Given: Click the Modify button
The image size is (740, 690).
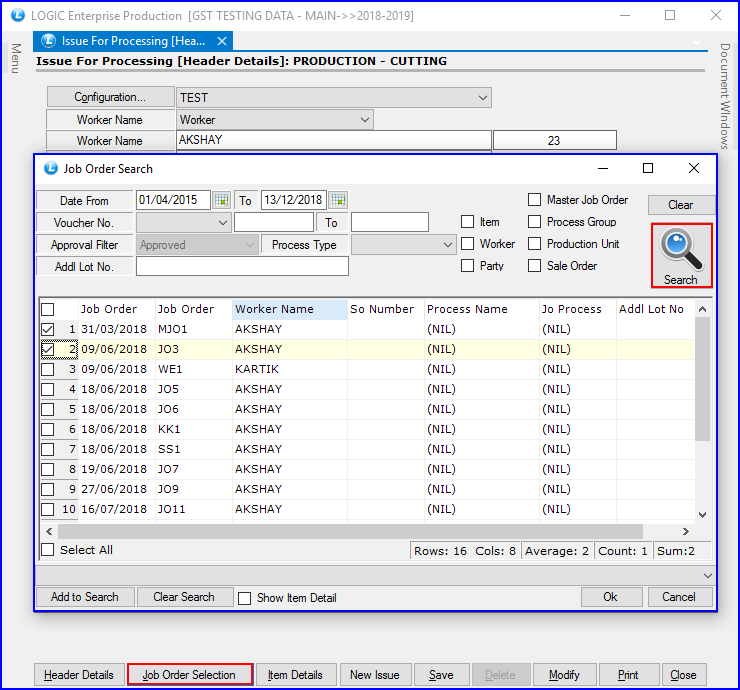Looking at the screenshot, I should [x=564, y=675].
